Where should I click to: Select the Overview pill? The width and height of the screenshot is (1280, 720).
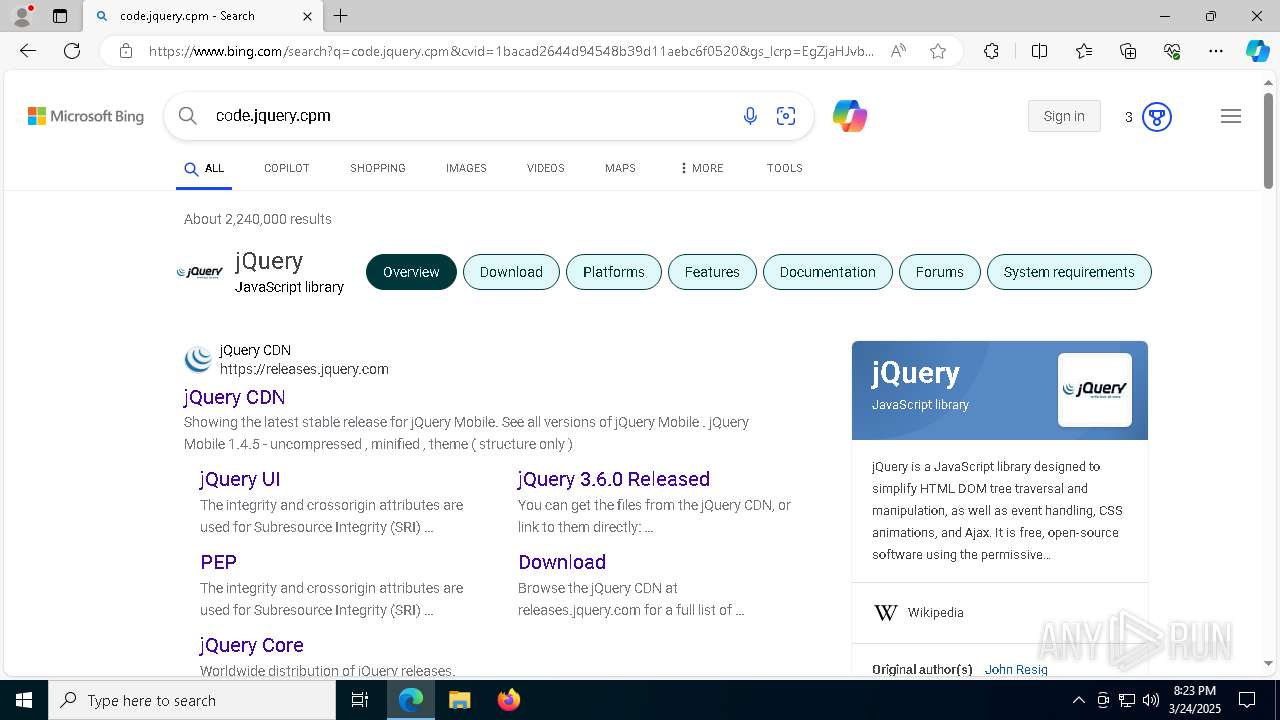coord(411,272)
